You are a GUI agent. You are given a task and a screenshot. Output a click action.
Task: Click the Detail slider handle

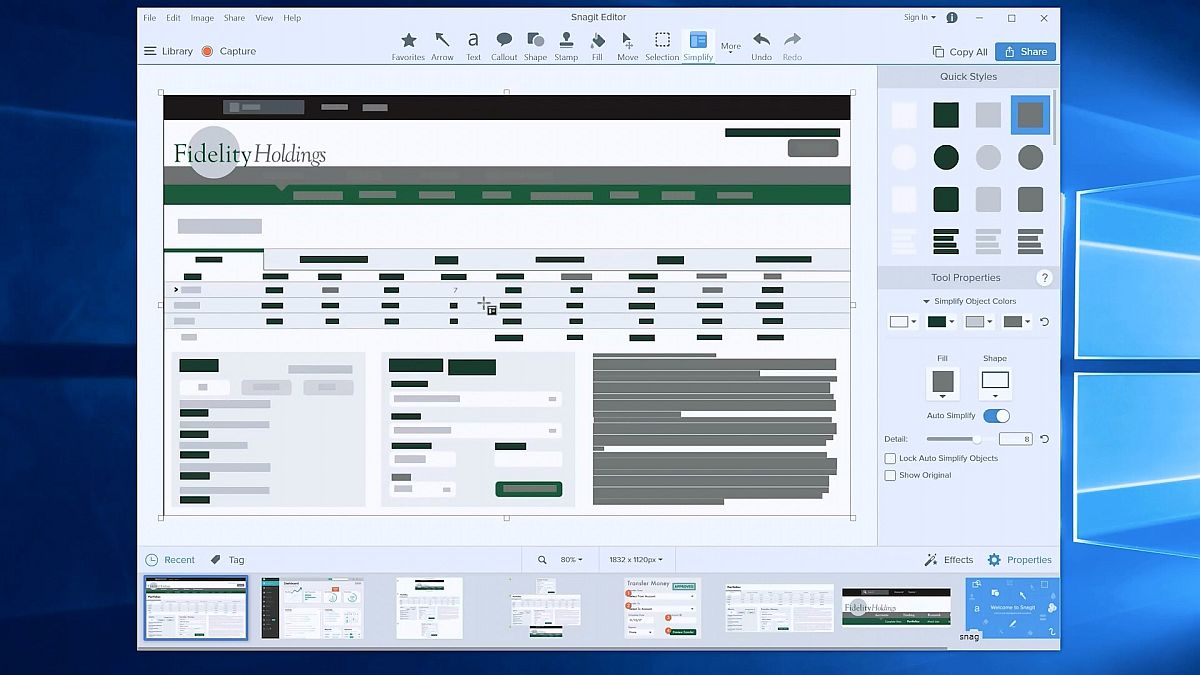(x=977, y=439)
